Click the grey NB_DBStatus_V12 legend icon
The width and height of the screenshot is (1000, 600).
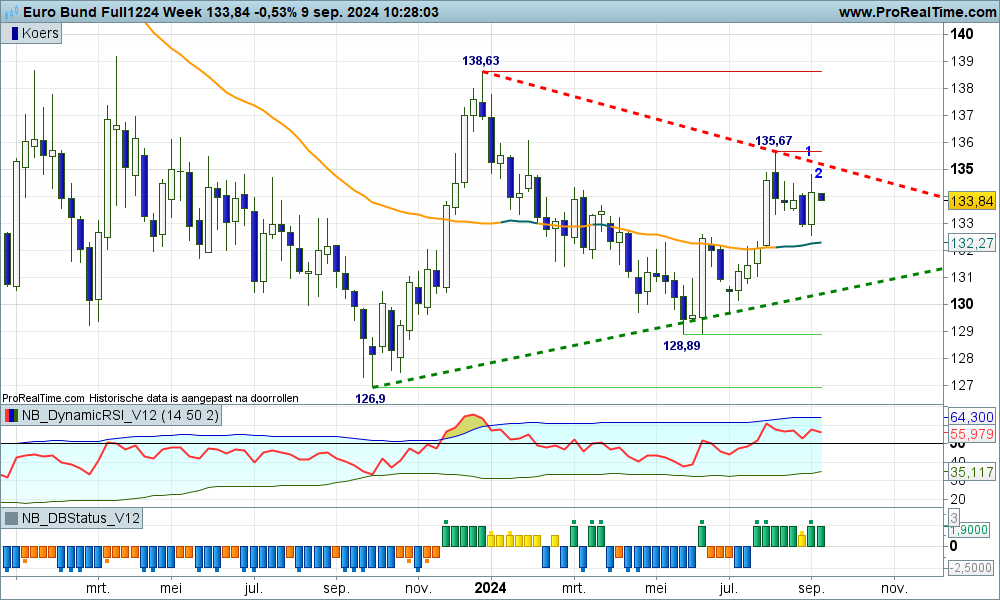pyautogui.click(x=12, y=518)
